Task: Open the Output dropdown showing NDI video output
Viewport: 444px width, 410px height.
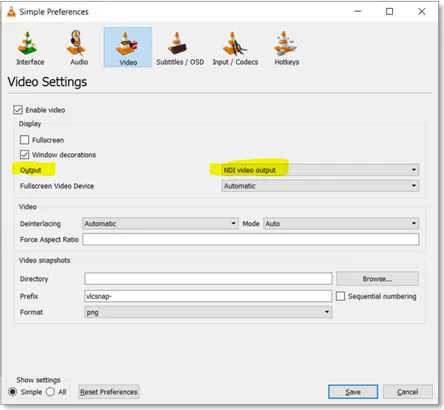Action: click(320, 170)
